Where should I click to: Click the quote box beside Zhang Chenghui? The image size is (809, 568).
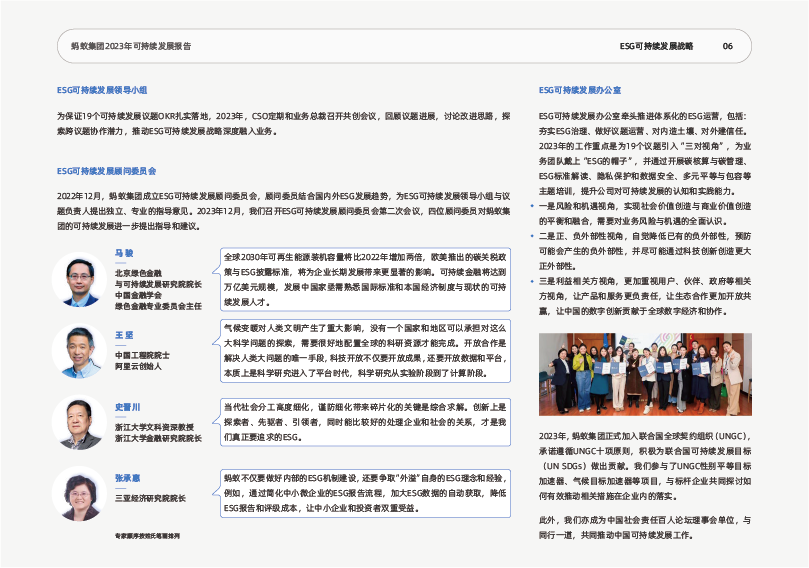(x=365, y=493)
